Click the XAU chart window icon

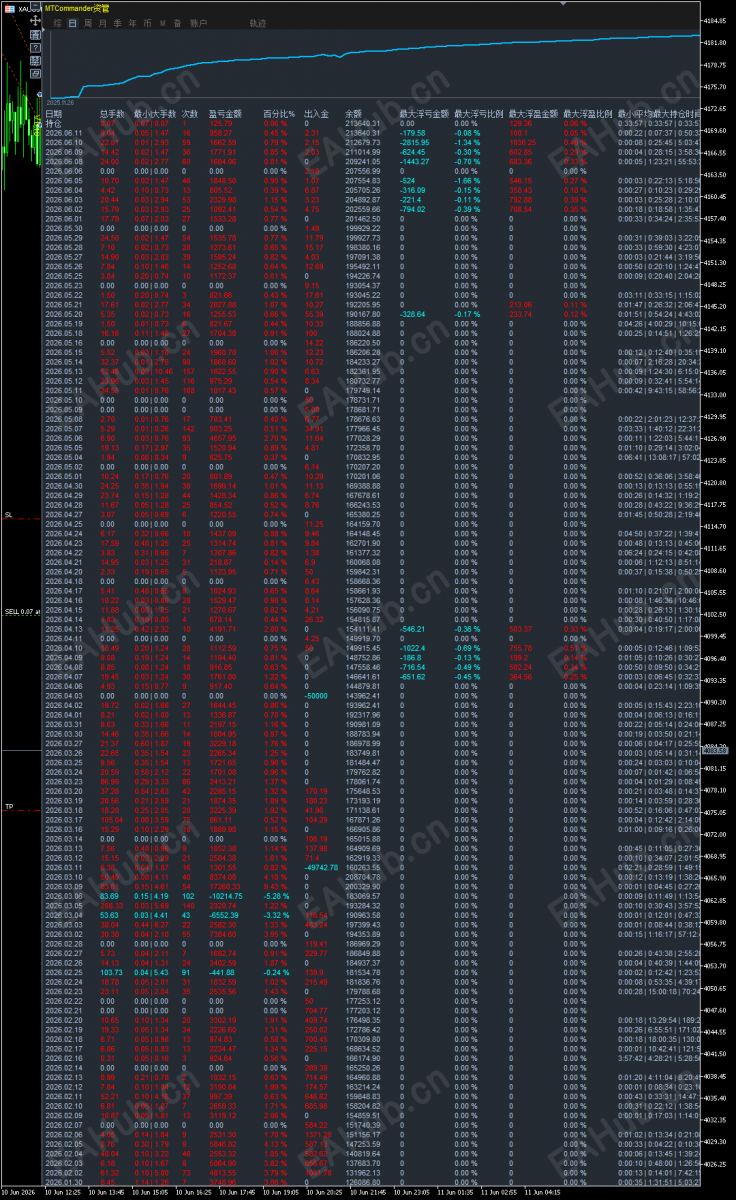click(9, 8)
